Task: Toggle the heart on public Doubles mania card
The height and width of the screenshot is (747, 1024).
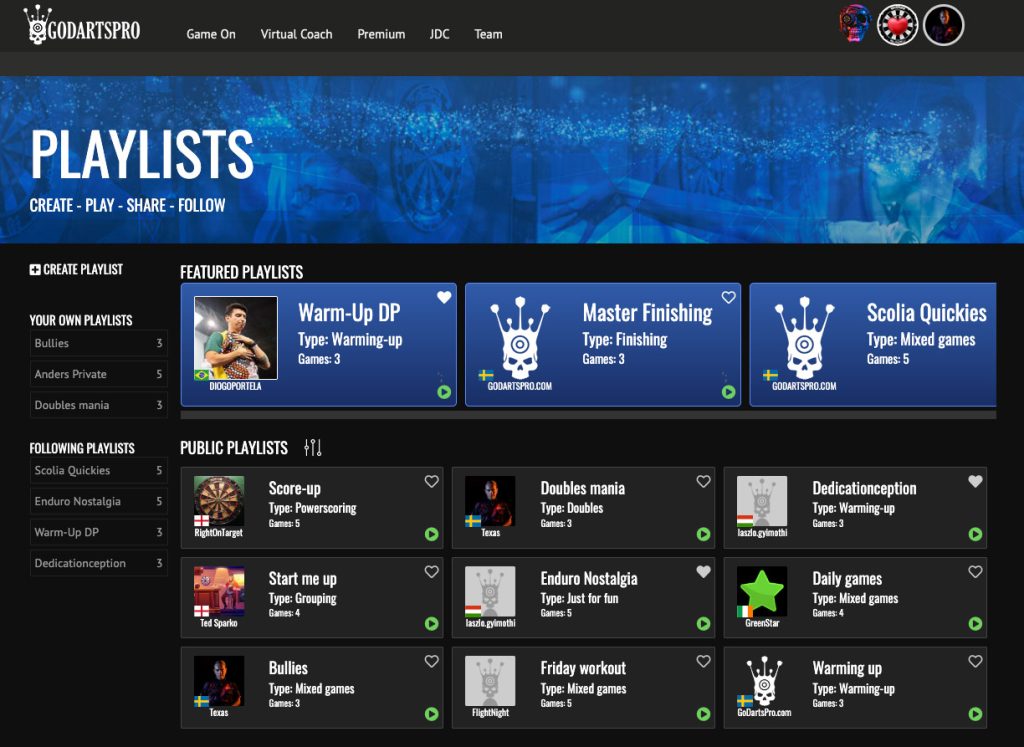Action: pos(703,481)
